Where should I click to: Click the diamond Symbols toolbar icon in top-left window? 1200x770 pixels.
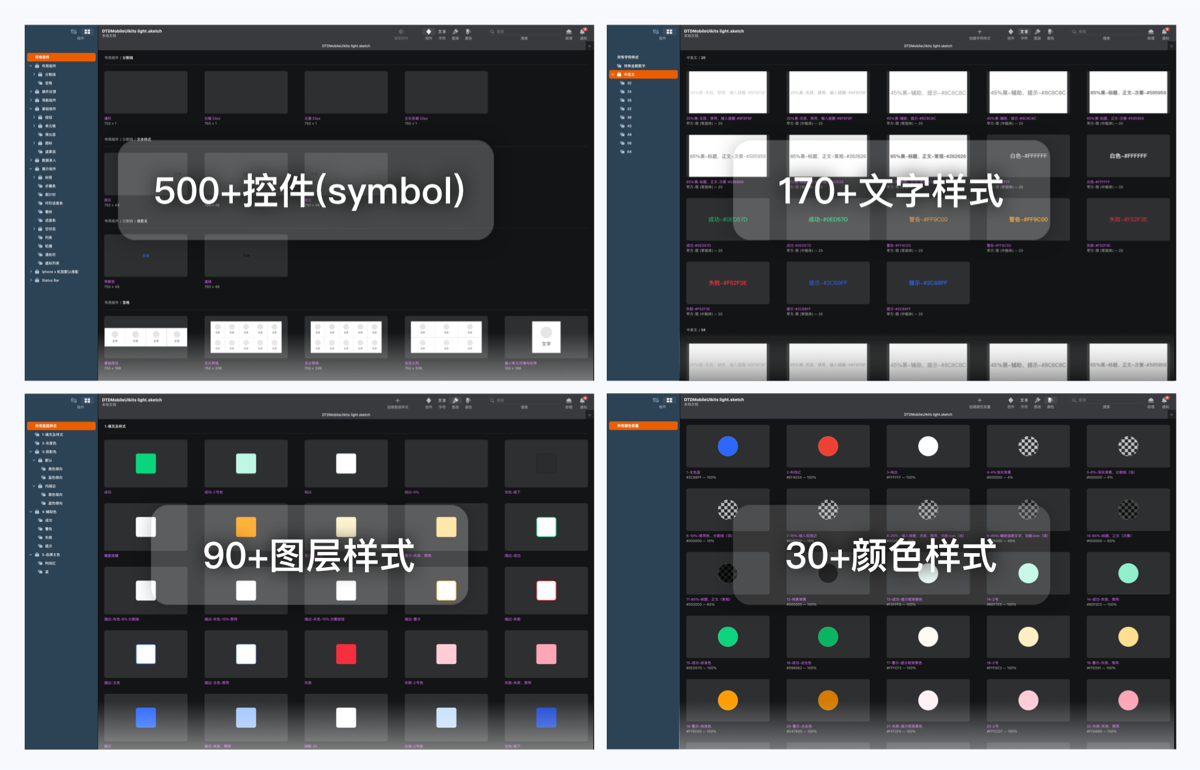tap(429, 33)
